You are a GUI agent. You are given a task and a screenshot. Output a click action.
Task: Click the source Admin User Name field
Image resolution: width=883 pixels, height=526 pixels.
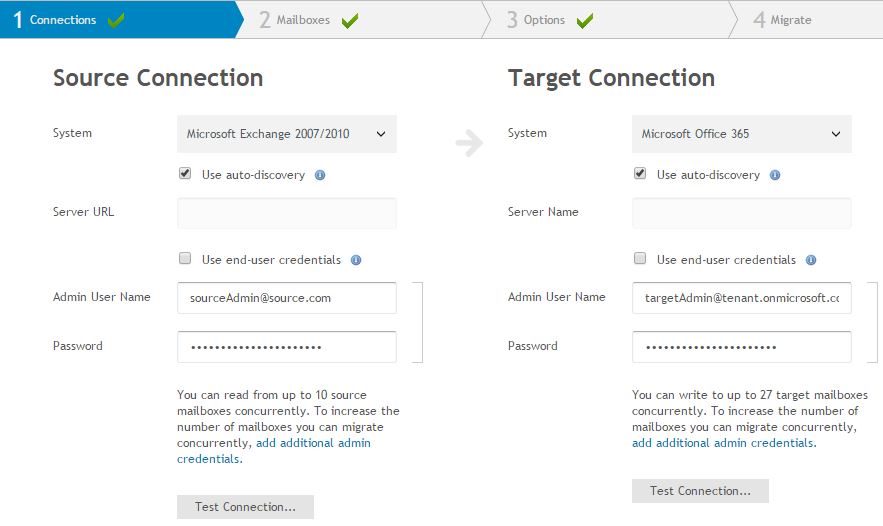pyautogui.click(x=287, y=298)
